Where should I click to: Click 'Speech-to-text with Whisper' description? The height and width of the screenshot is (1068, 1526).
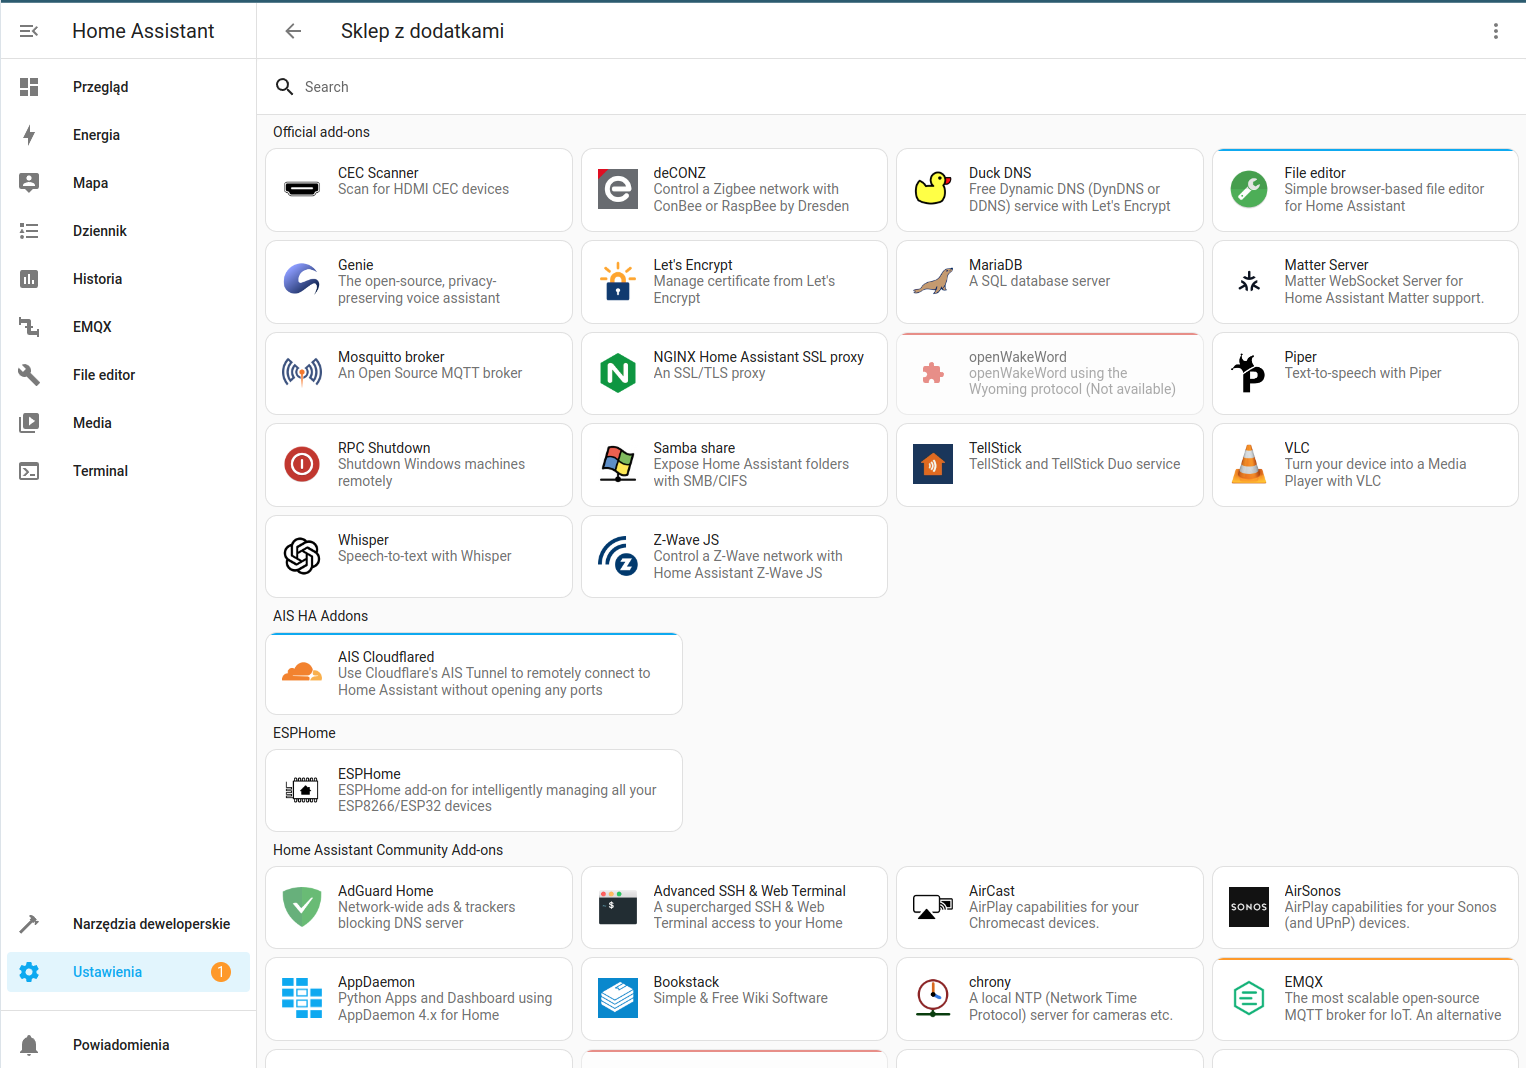425,556
